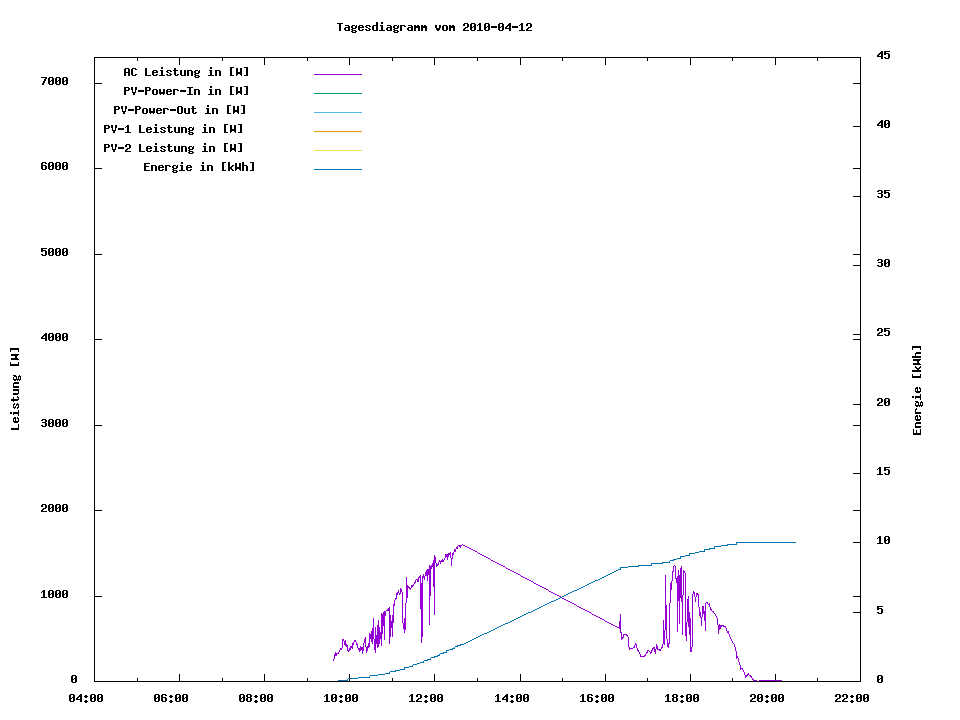Click the PV-2 Leistung in [W] legend label
Image resolution: width=960 pixels, height=720 pixels.
click(173, 148)
